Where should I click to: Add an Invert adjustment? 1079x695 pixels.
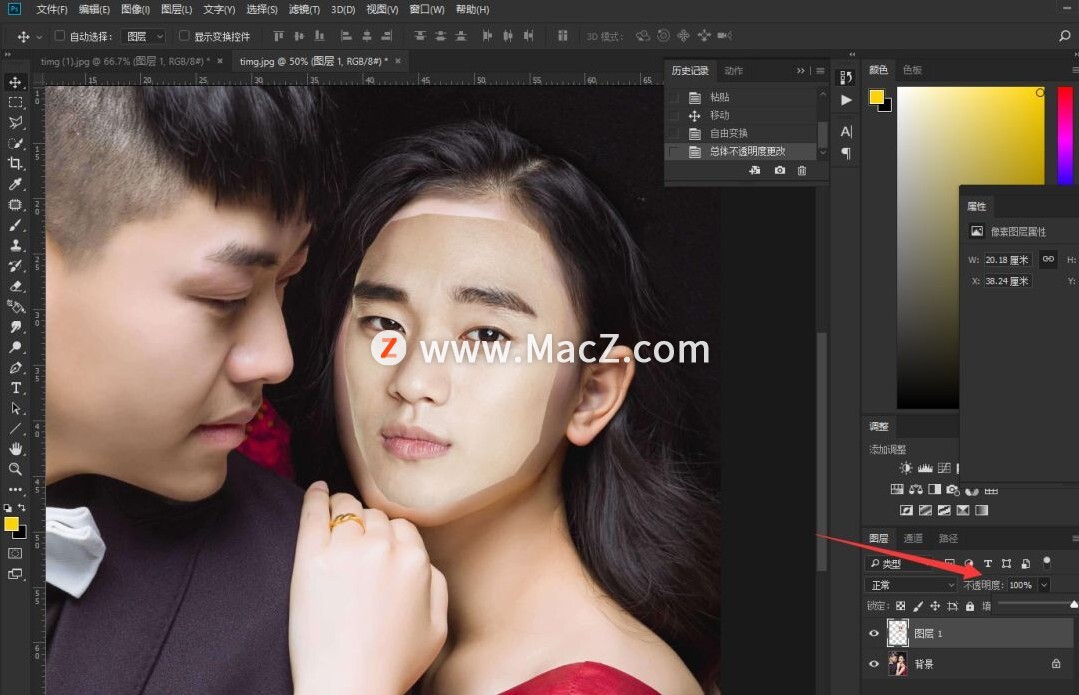coord(906,510)
